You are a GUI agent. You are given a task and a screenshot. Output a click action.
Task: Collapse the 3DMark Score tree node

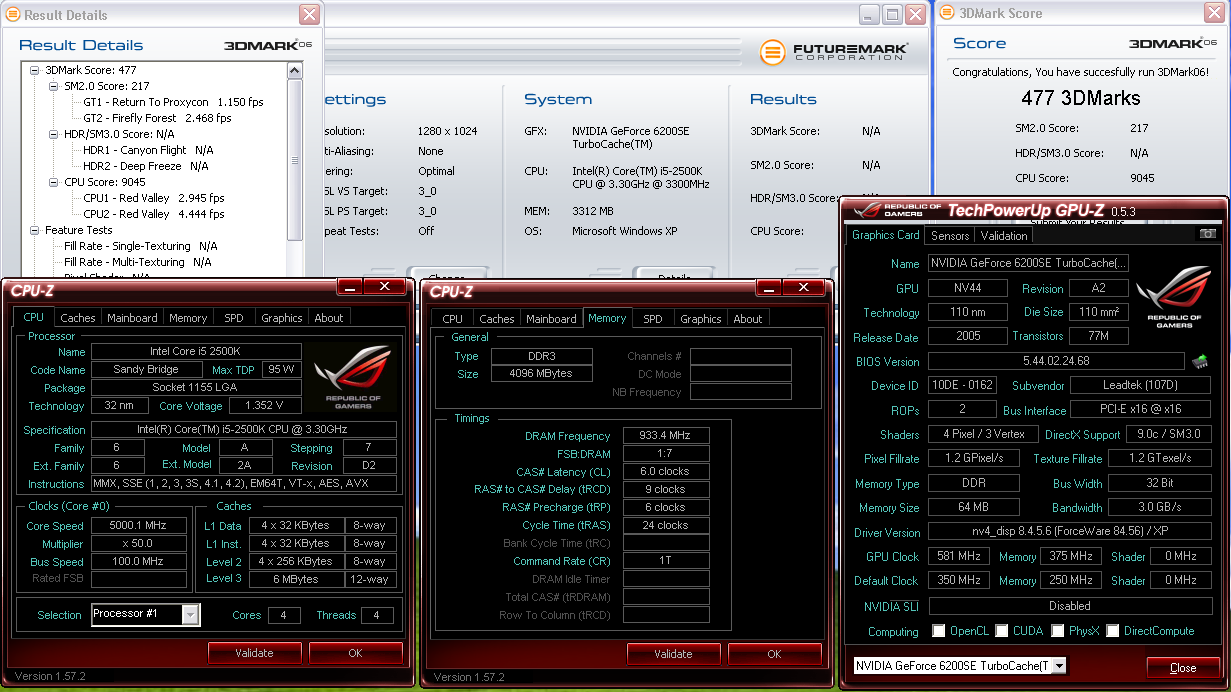click(35, 70)
